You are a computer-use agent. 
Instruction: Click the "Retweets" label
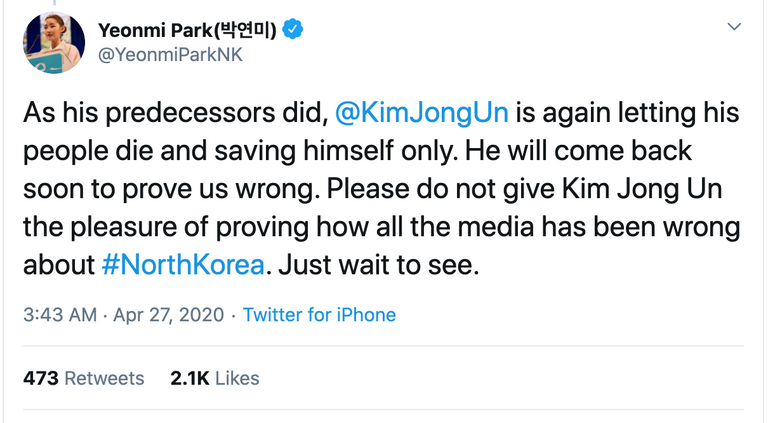click(x=104, y=378)
